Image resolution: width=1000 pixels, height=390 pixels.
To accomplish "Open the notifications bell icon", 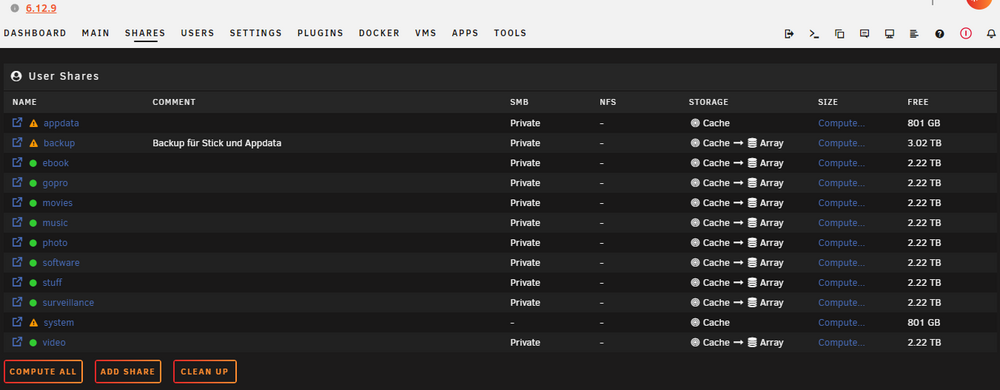I will tap(990, 34).
